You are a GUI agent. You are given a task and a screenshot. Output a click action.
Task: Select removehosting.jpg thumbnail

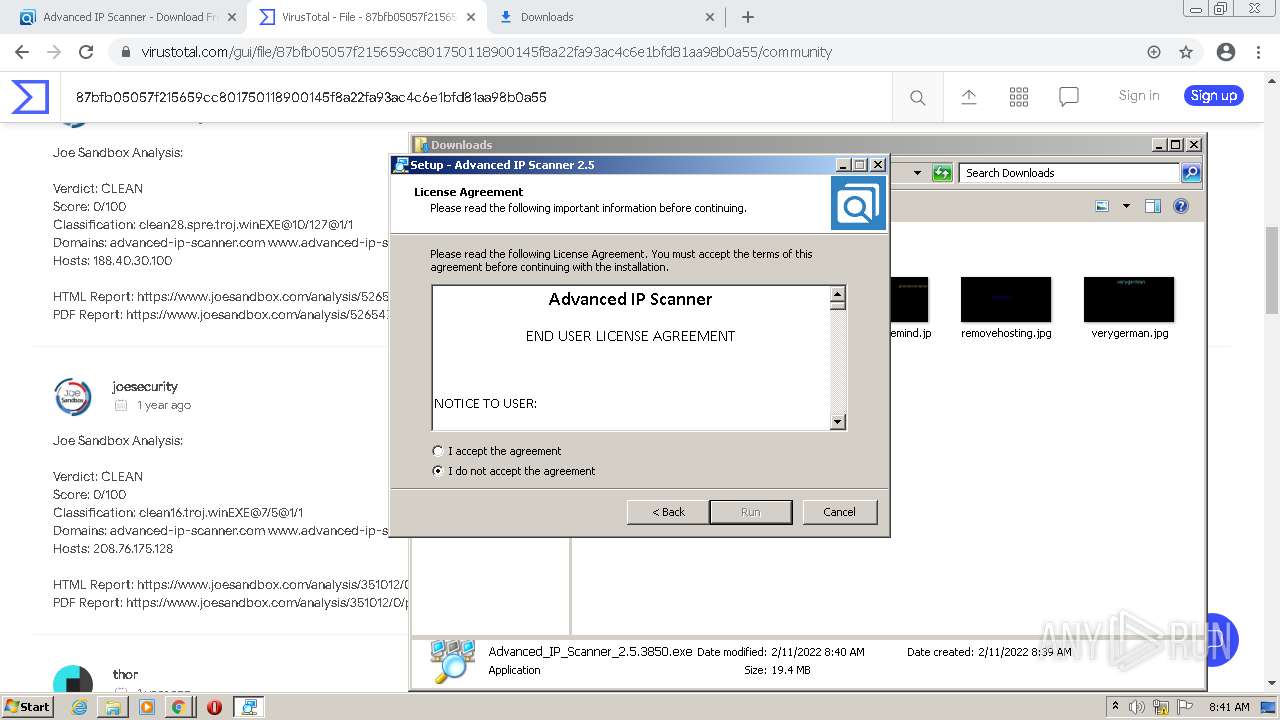click(1006, 299)
